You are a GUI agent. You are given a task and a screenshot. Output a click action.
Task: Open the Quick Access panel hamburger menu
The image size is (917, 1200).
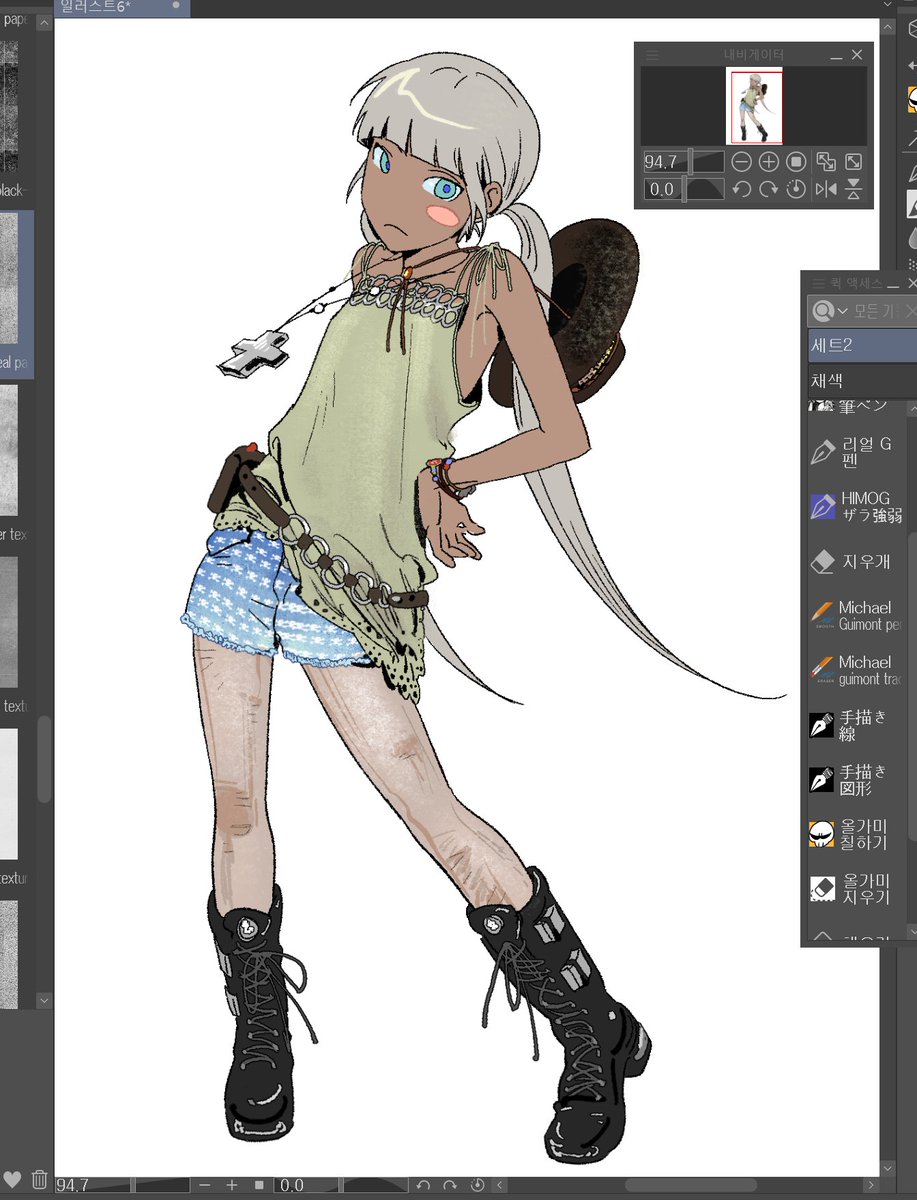click(x=818, y=284)
